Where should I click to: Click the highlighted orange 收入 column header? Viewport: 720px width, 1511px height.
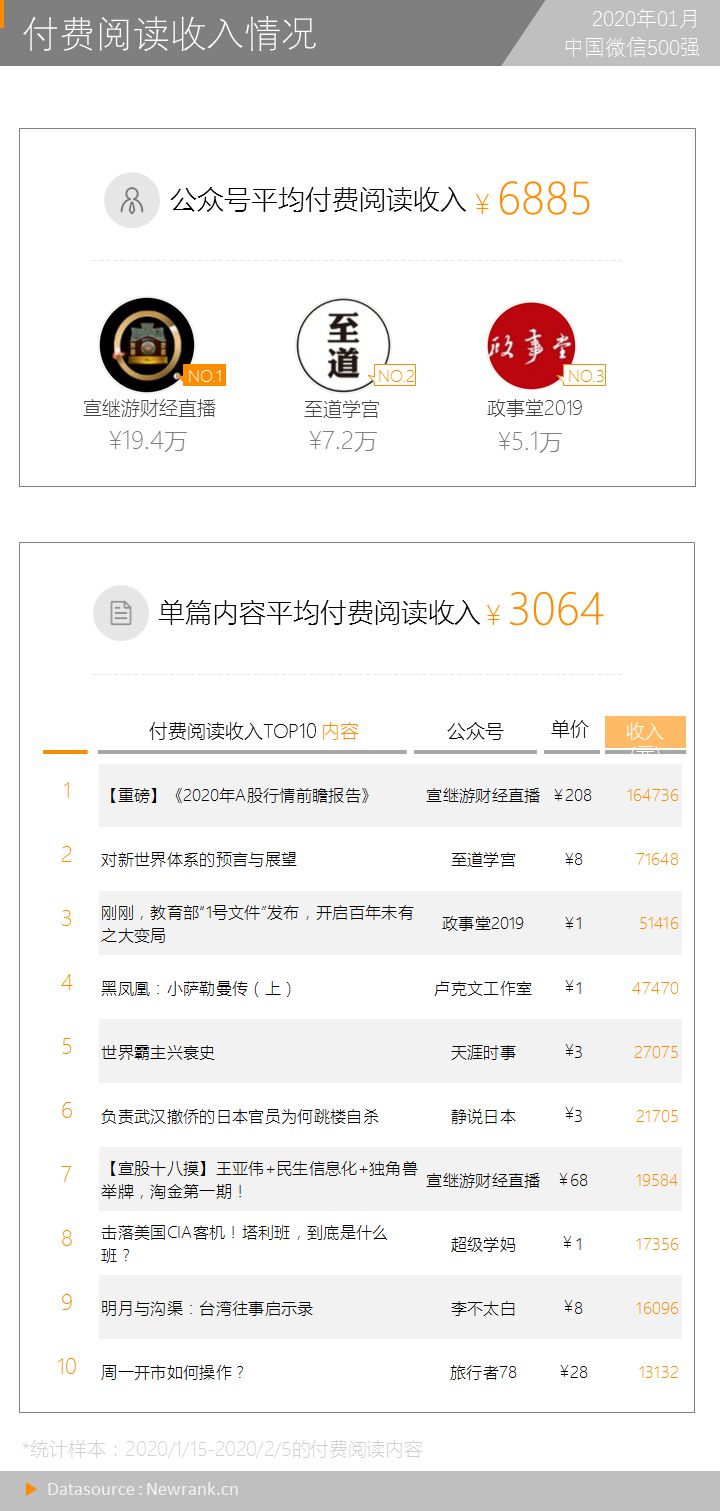[x=645, y=732]
